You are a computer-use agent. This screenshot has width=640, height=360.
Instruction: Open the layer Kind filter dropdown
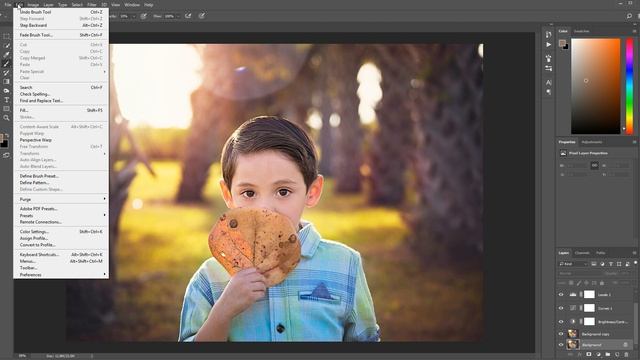tap(573, 264)
